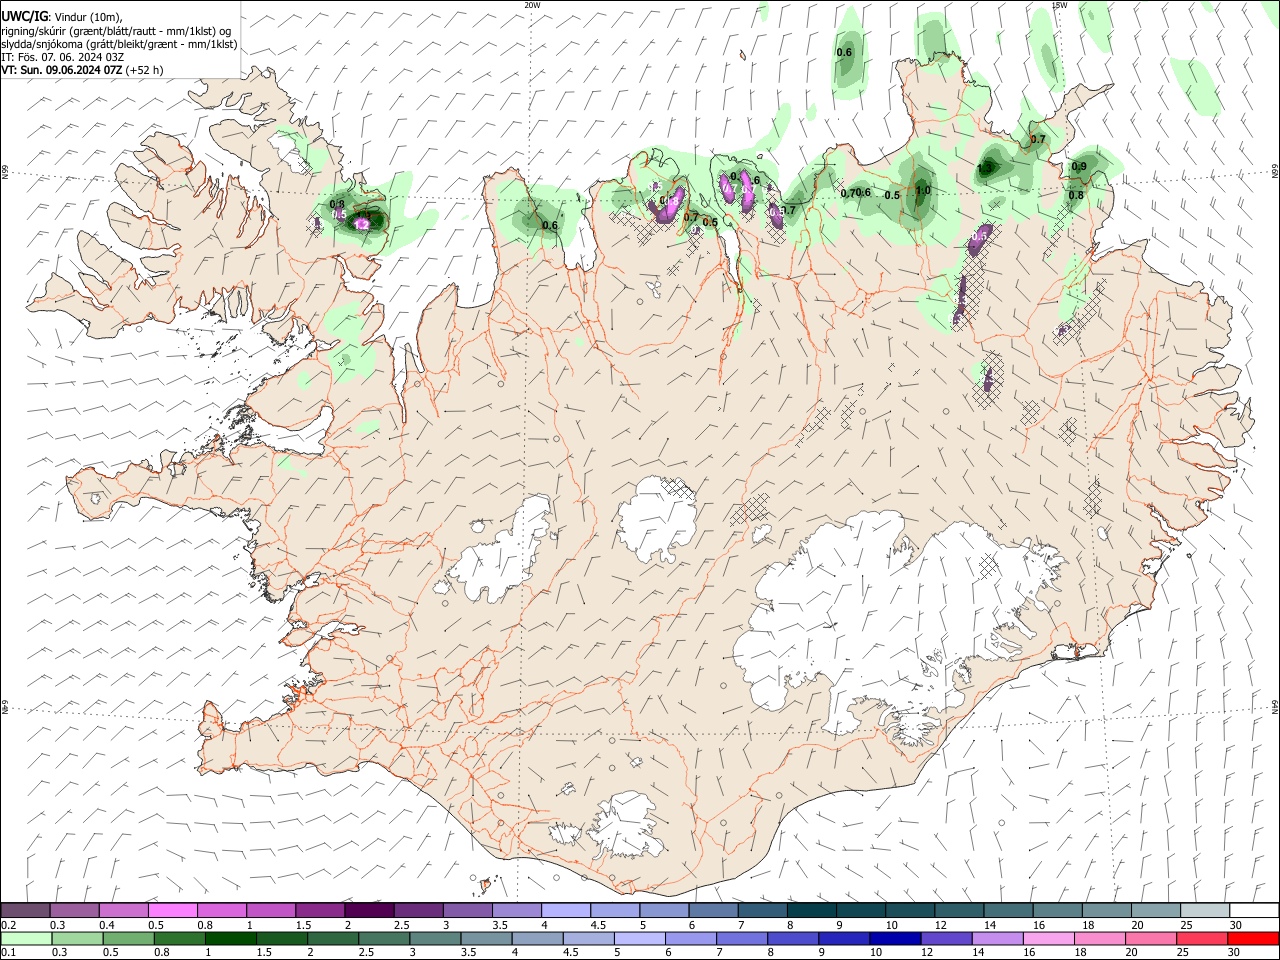Click the top legend swatch between 2 and 2.5
The height and width of the screenshot is (960, 1280).
(368, 910)
